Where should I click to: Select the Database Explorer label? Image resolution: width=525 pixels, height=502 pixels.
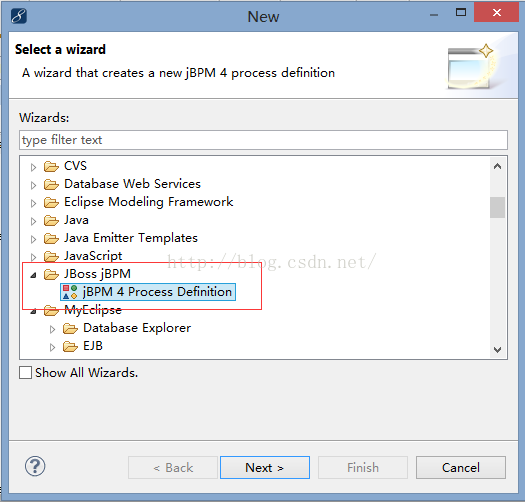(x=137, y=328)
